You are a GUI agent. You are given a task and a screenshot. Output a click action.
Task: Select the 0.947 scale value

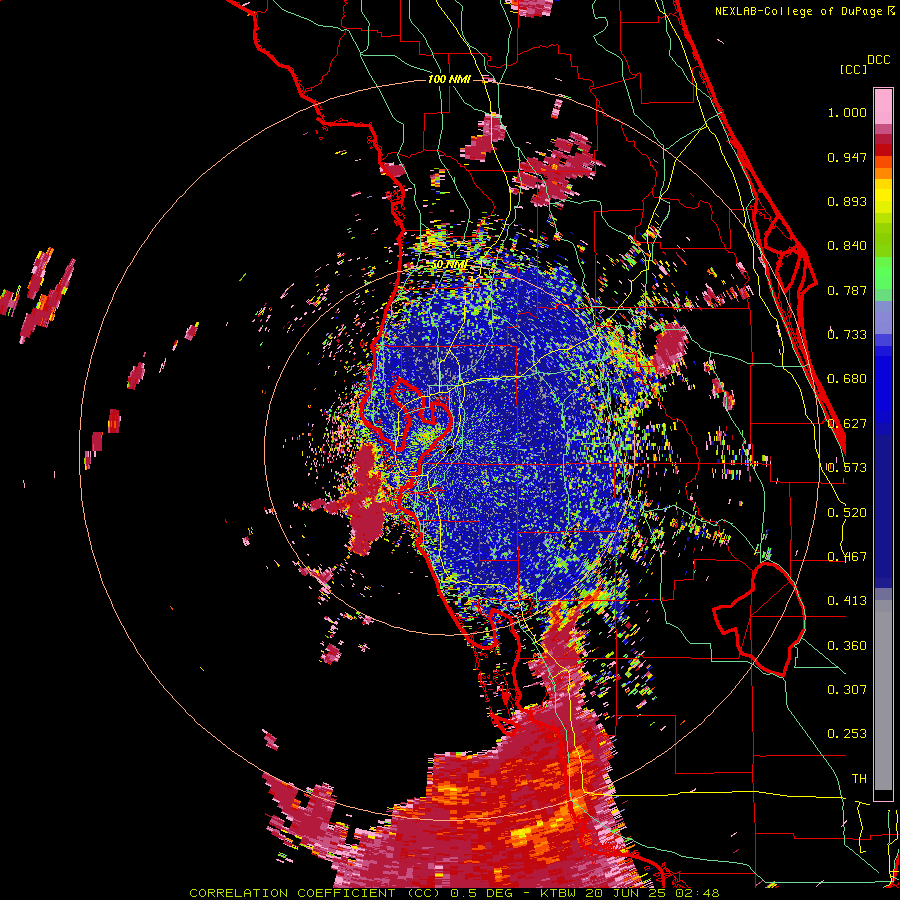(x=847, y=157)
